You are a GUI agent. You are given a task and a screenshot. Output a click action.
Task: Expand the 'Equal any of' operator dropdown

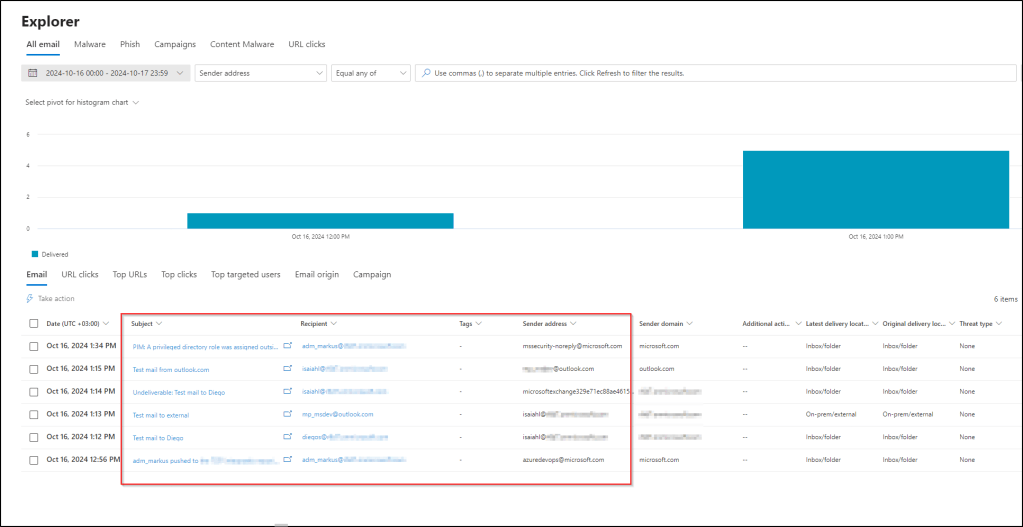371,73
